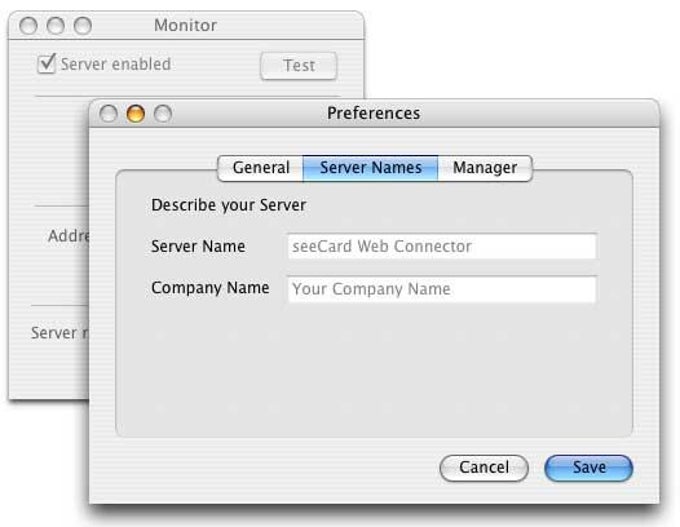Open the Manager tab
The height and width of the screenshot is (527, 680).
485,168
